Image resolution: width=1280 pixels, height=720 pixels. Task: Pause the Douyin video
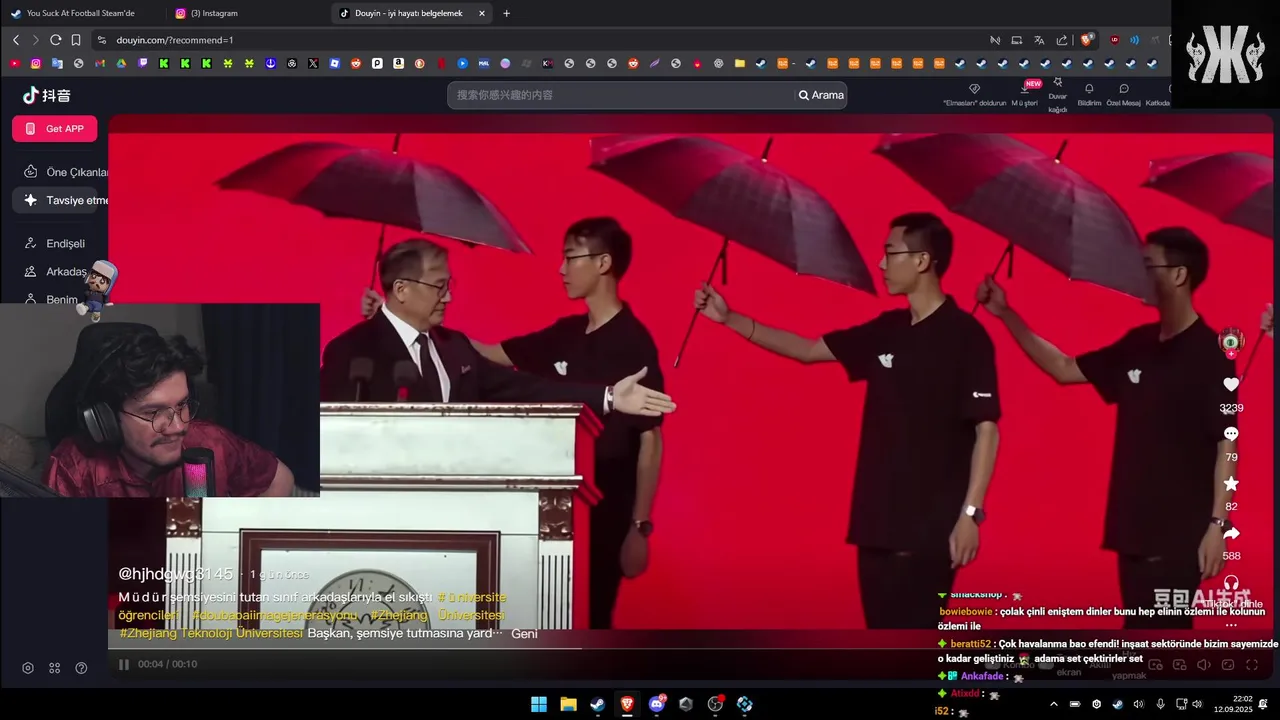(x=124, y=664)
